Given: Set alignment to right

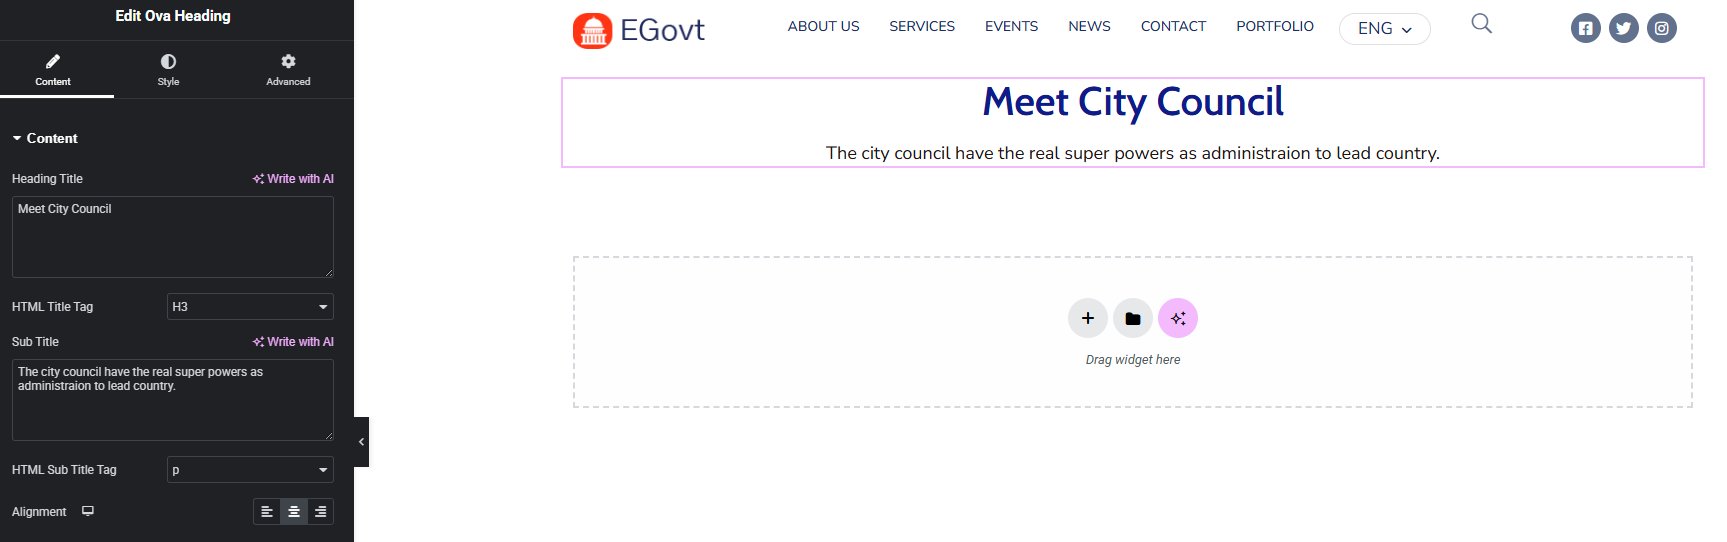Looking at the screenshot, I should (321, 512).
